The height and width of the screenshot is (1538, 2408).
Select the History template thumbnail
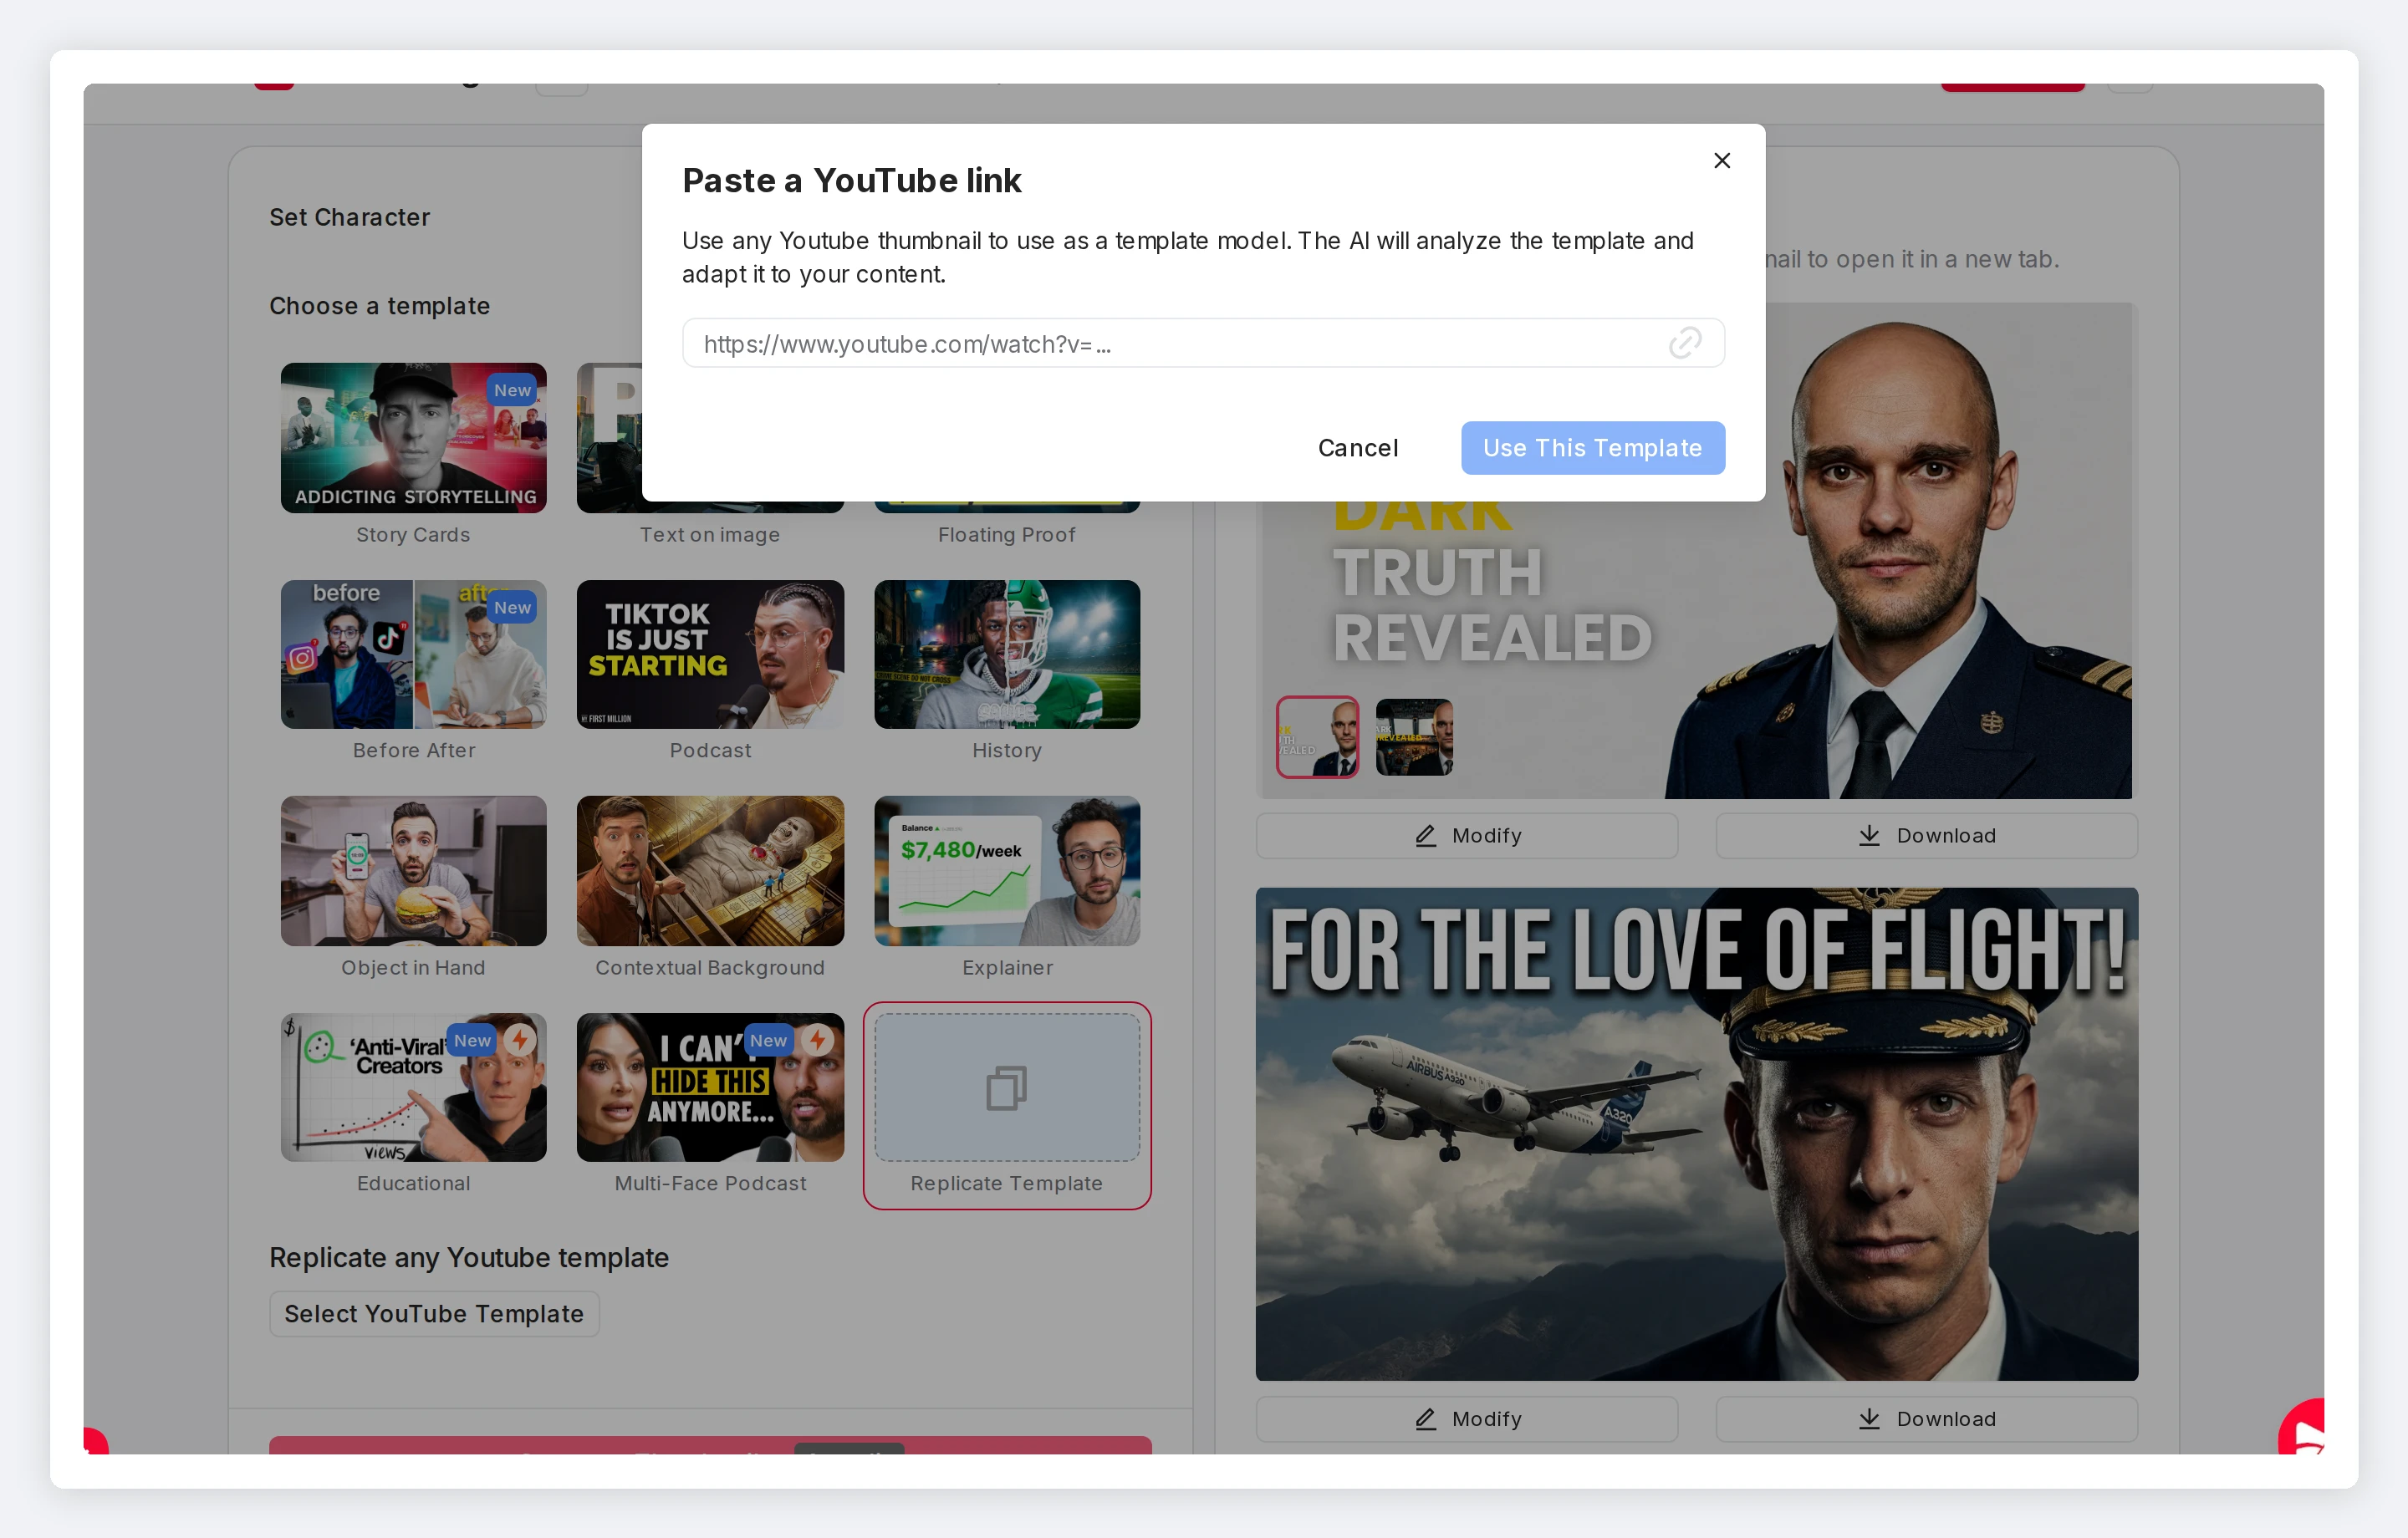[x=1006, y=654]
